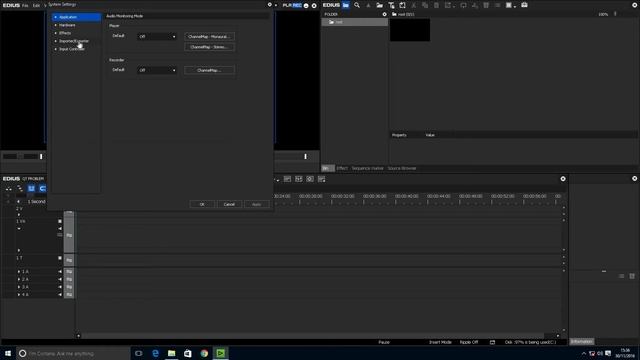Toggle the insert/overwrite mode icon on timeline
The width and height of the screenshot is (640, 360).
click(31, 189)
